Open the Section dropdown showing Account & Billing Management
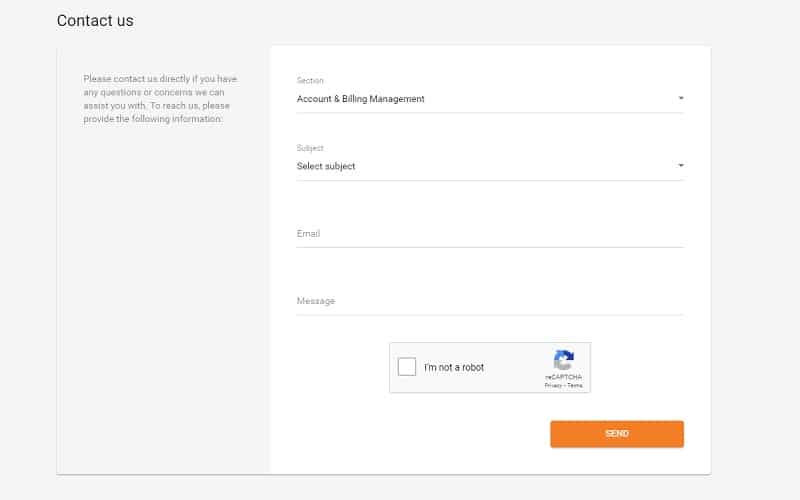This screenshot has height=500, width=800. coord(490,99)
